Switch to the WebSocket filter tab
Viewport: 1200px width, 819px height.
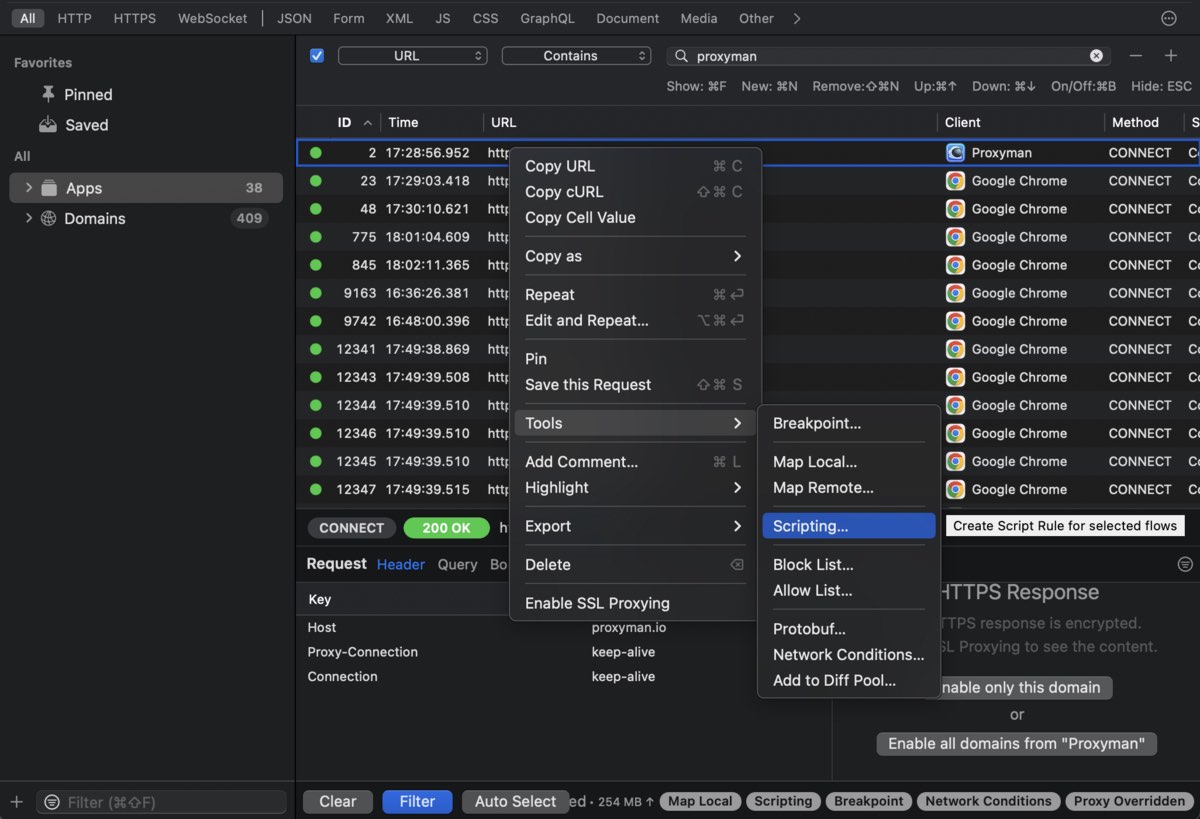212,18
